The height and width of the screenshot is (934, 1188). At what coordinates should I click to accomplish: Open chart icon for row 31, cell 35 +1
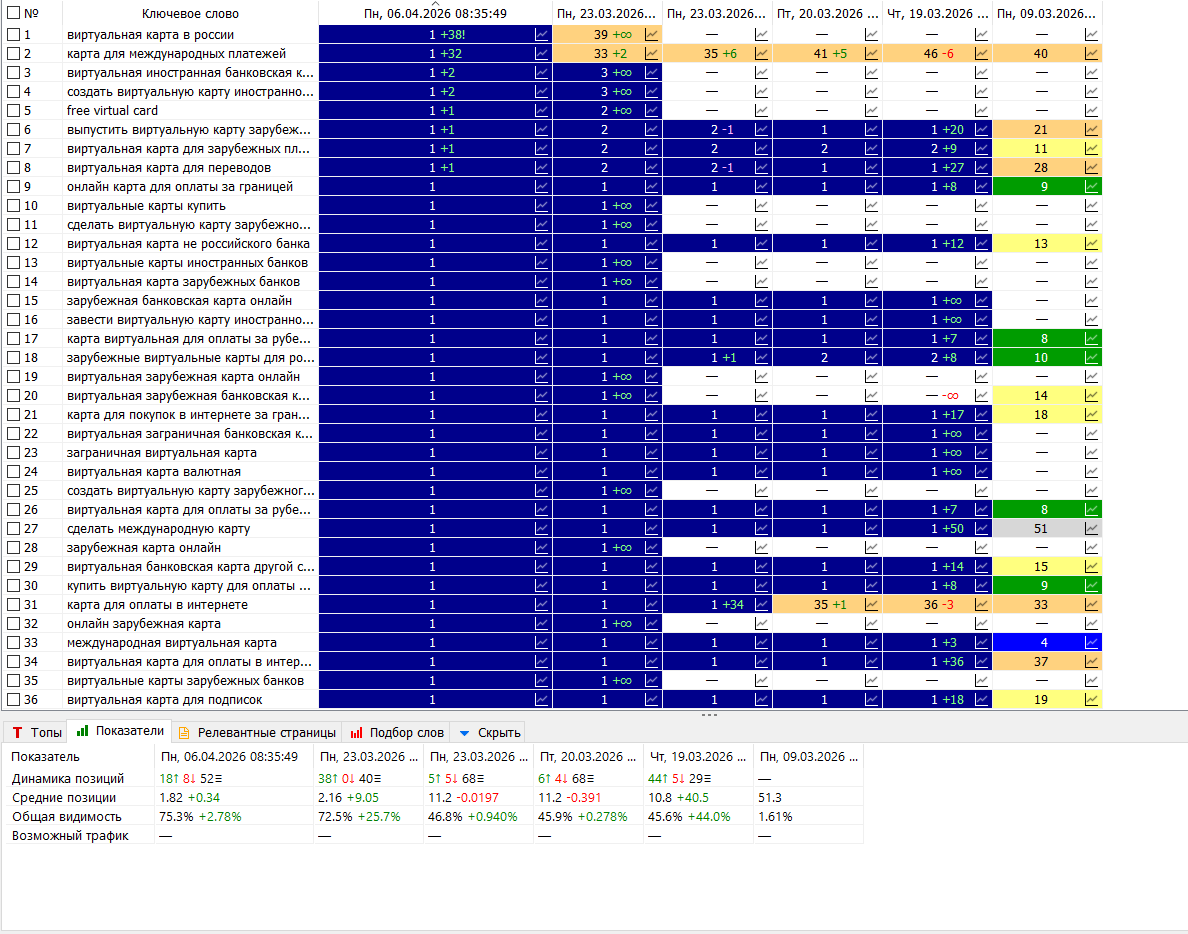tap(871, 604)
